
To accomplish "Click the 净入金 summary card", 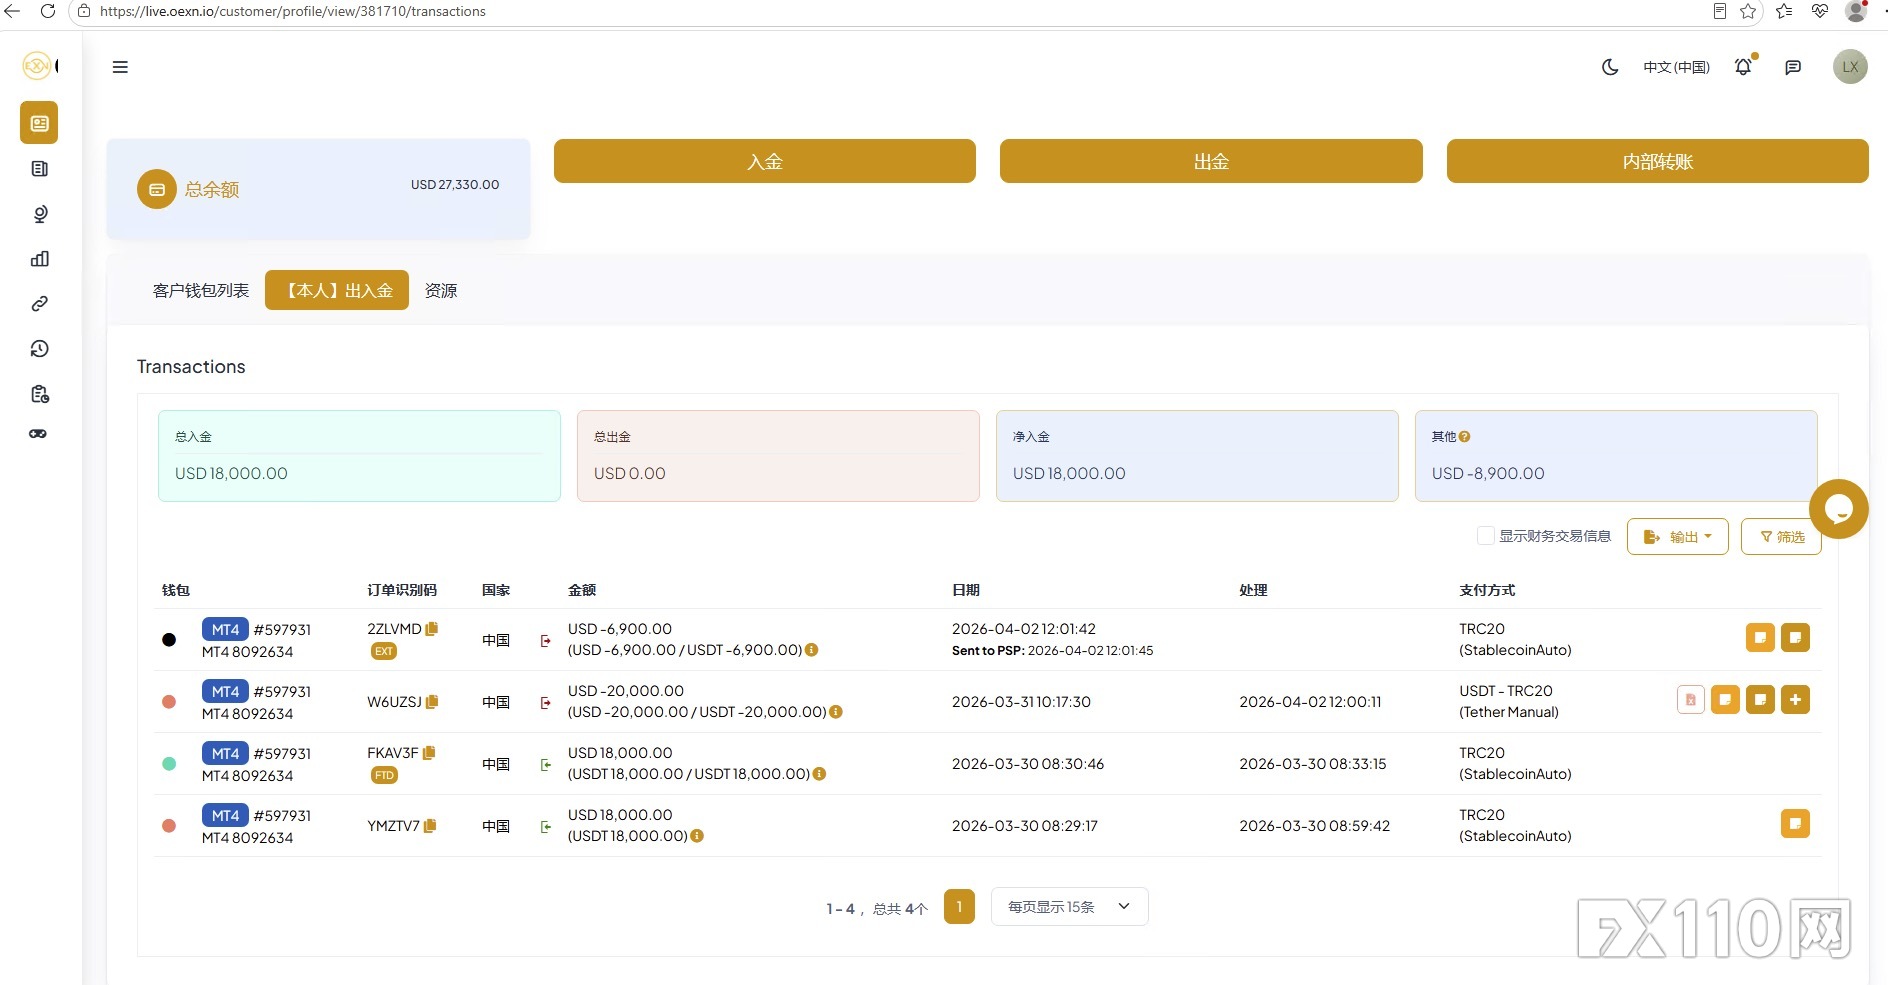I will 1197,456.
